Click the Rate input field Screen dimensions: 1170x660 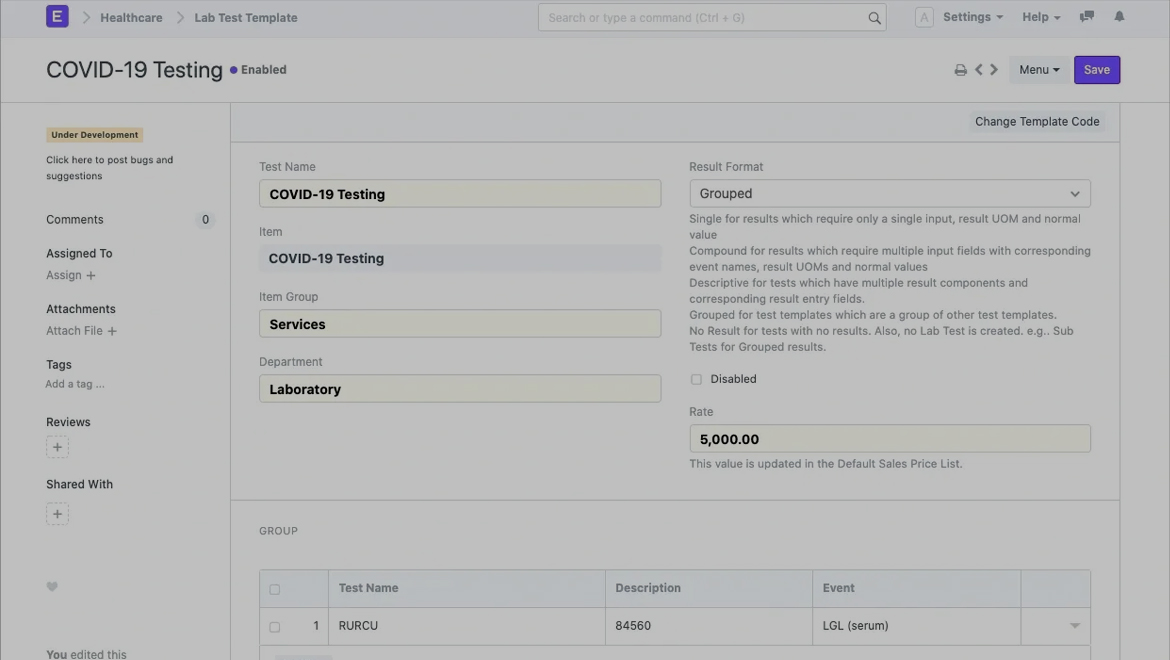pos(889,439)
